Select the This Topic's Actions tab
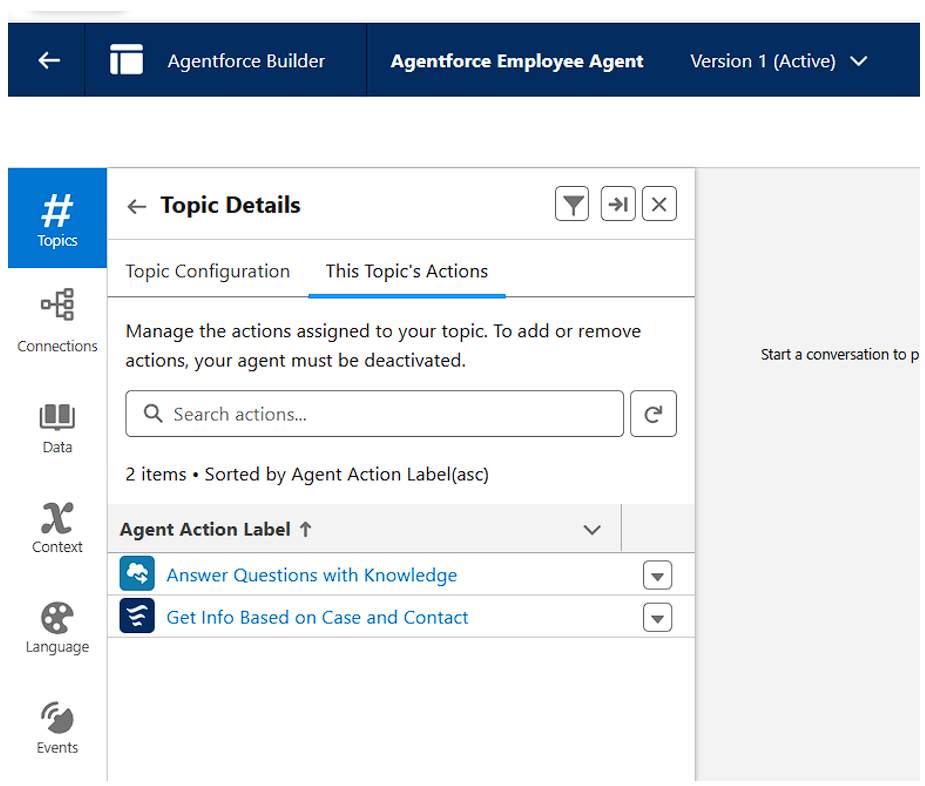This screenshot has width=925, height=786. (406, 271)
